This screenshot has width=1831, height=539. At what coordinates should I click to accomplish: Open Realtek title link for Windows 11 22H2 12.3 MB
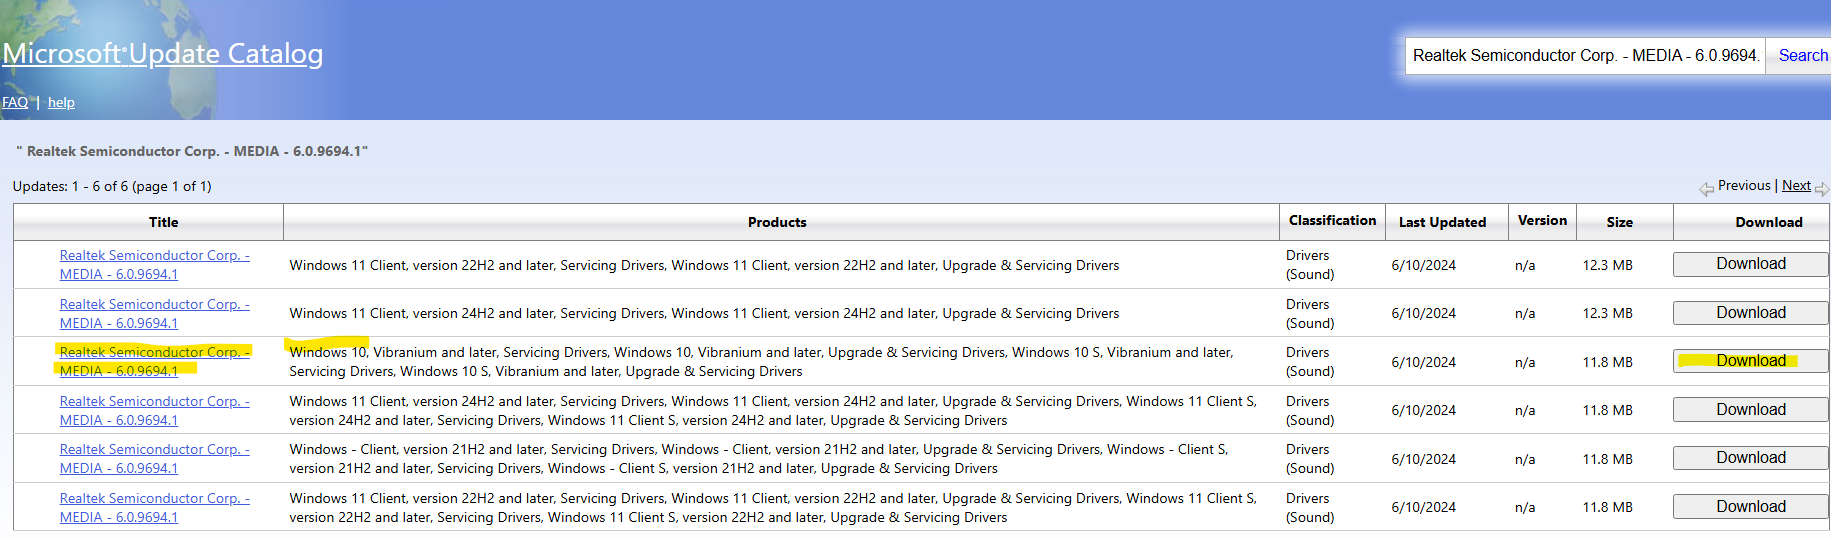tap(155, 265)
